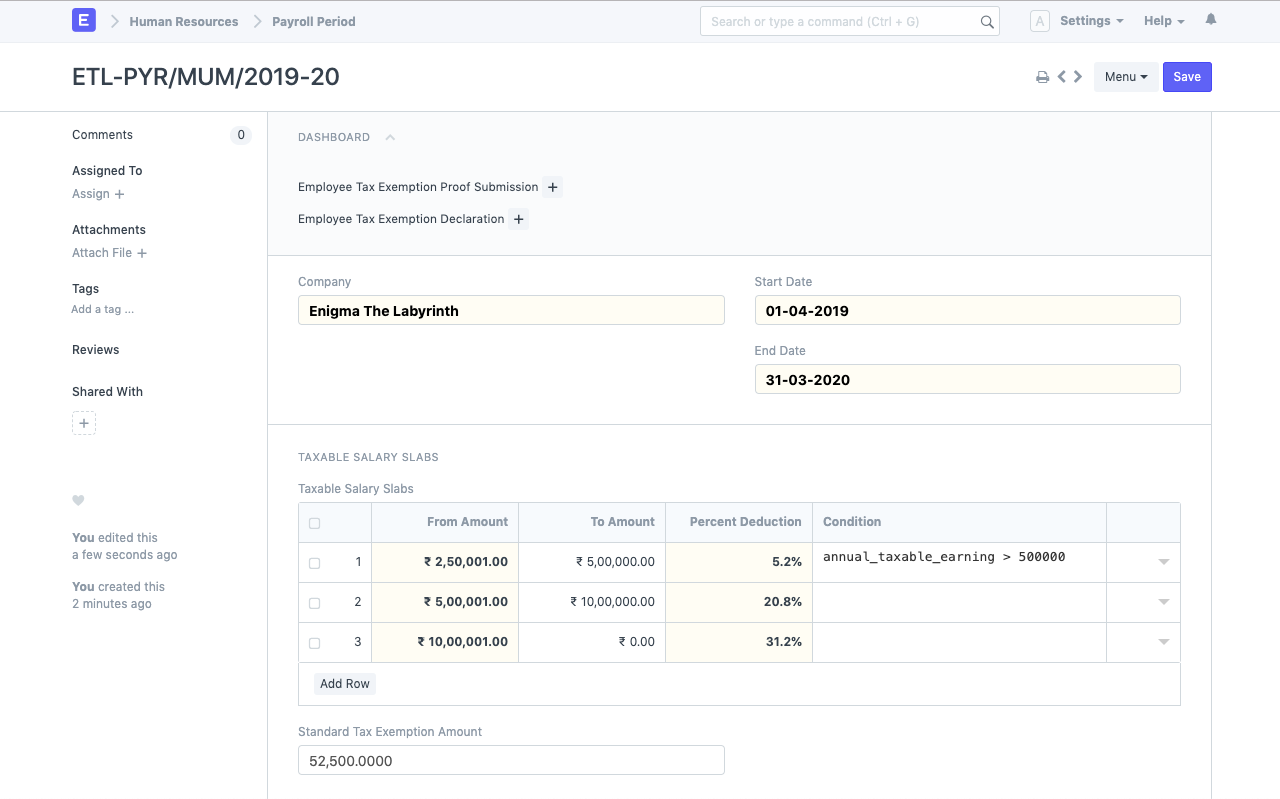Open the search magnifier icon
1280x799 pixels.
(x=986, y=21)
